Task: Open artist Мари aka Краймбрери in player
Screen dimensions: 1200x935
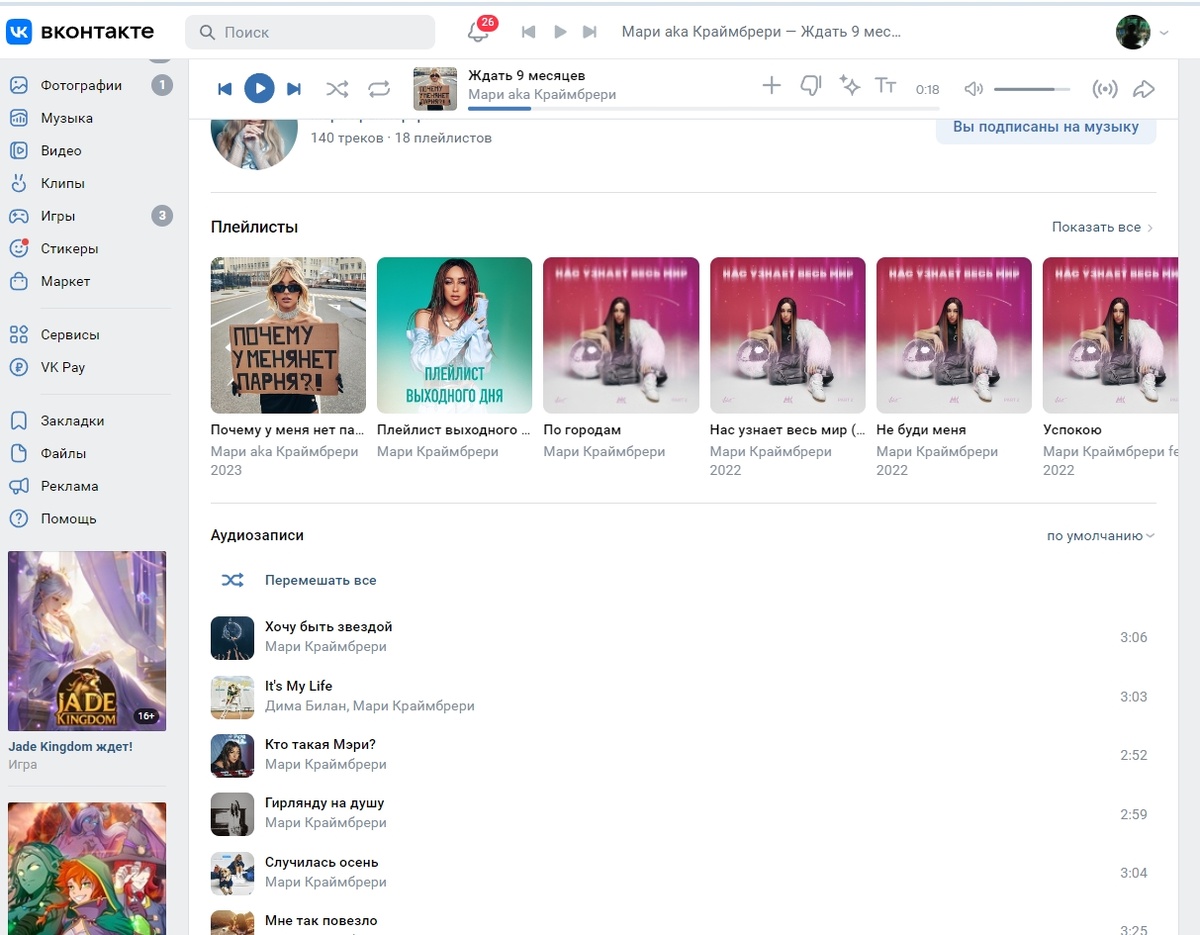Action: (542, 95)
